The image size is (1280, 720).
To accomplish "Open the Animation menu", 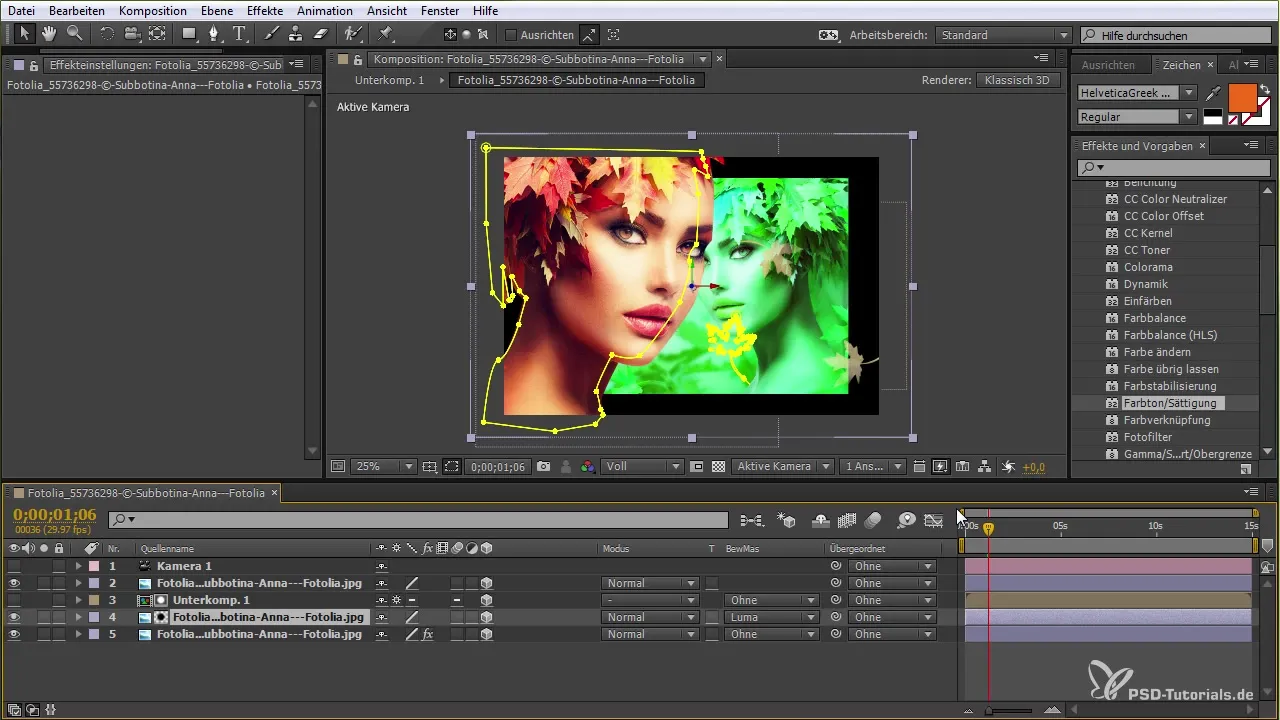I will [x=325, y=10].
